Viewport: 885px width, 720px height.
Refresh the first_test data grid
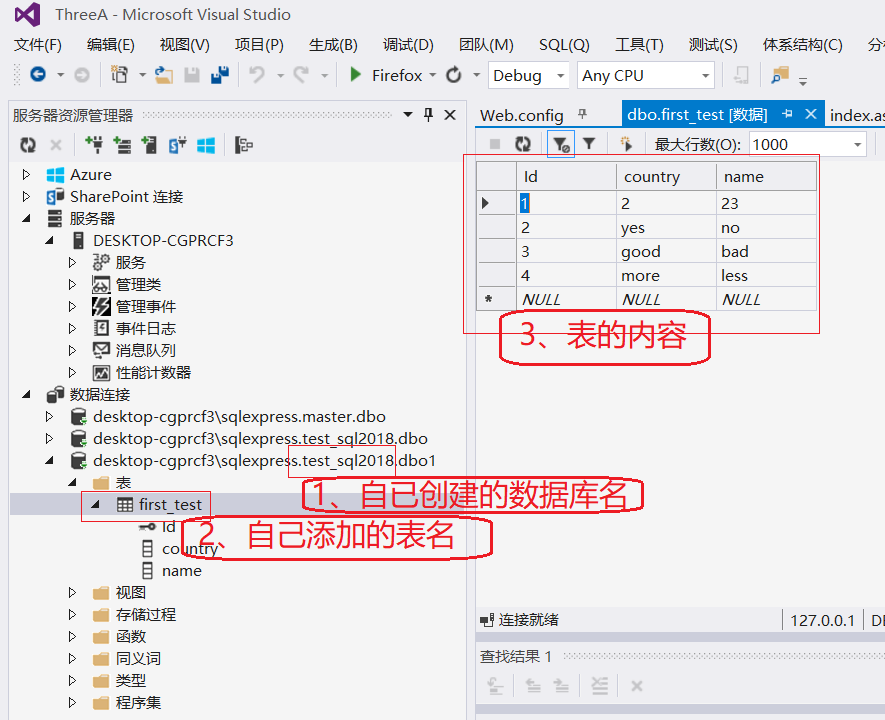click(523, 144)
